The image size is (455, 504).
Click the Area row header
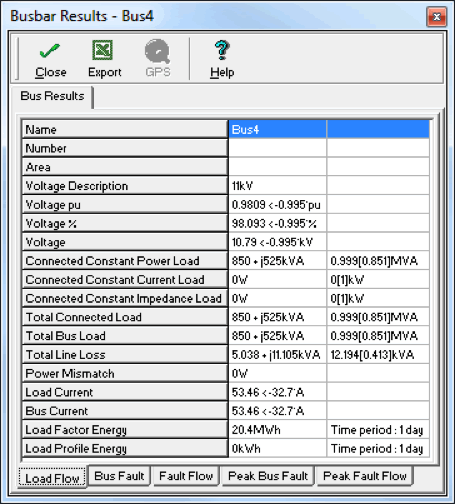[x=125, y=167]
